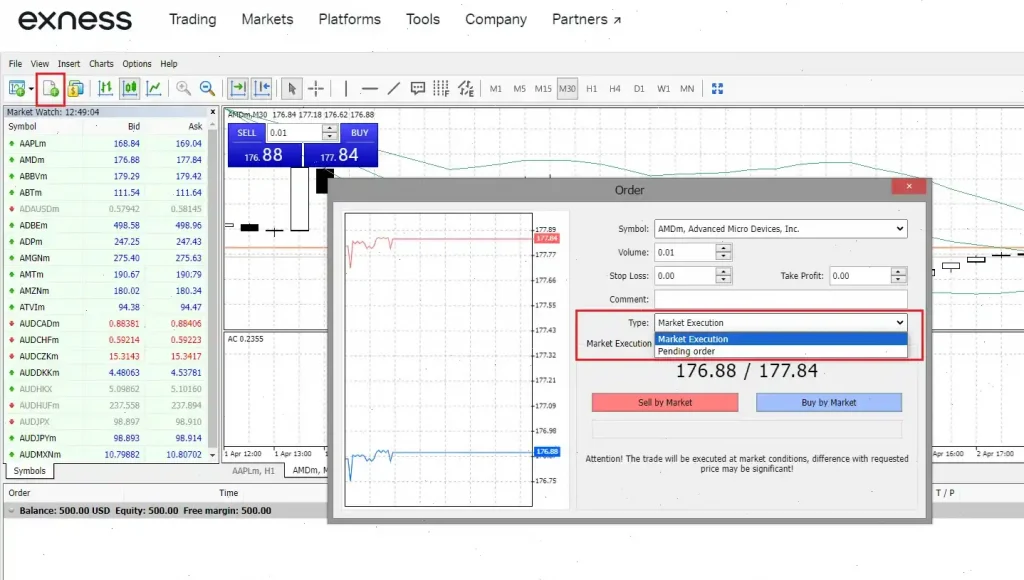The height and width of the screenshot is (580, 1024).
Task: Select the bar chart icon
Action: coord(105,88)
